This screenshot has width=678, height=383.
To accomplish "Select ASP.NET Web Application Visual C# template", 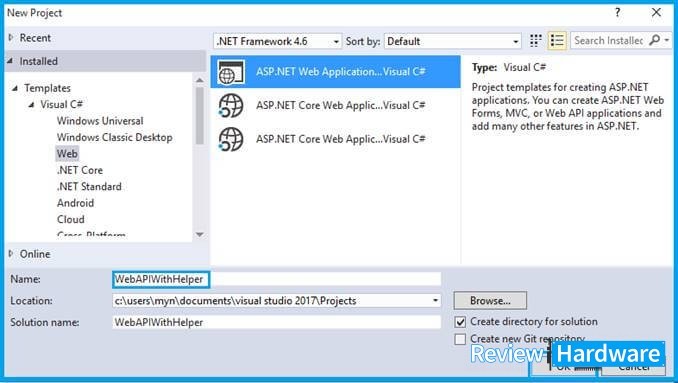I will pyautogui.click(x=336, y=72).
